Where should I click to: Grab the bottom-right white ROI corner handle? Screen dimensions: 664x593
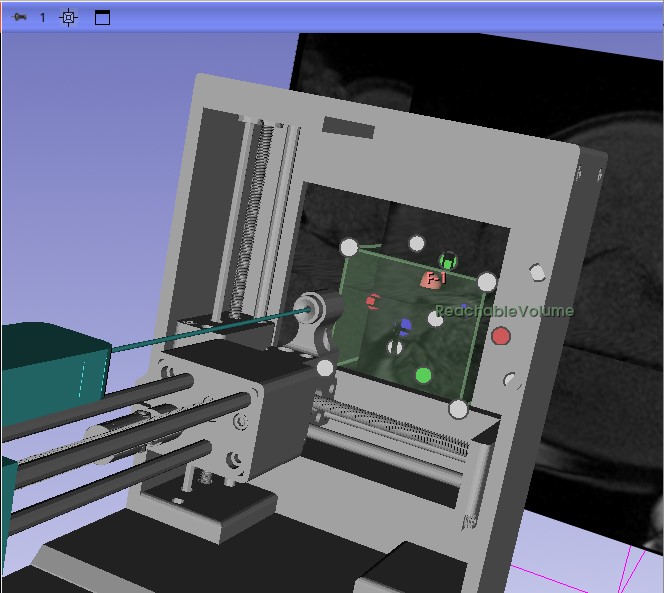[458, 409]
